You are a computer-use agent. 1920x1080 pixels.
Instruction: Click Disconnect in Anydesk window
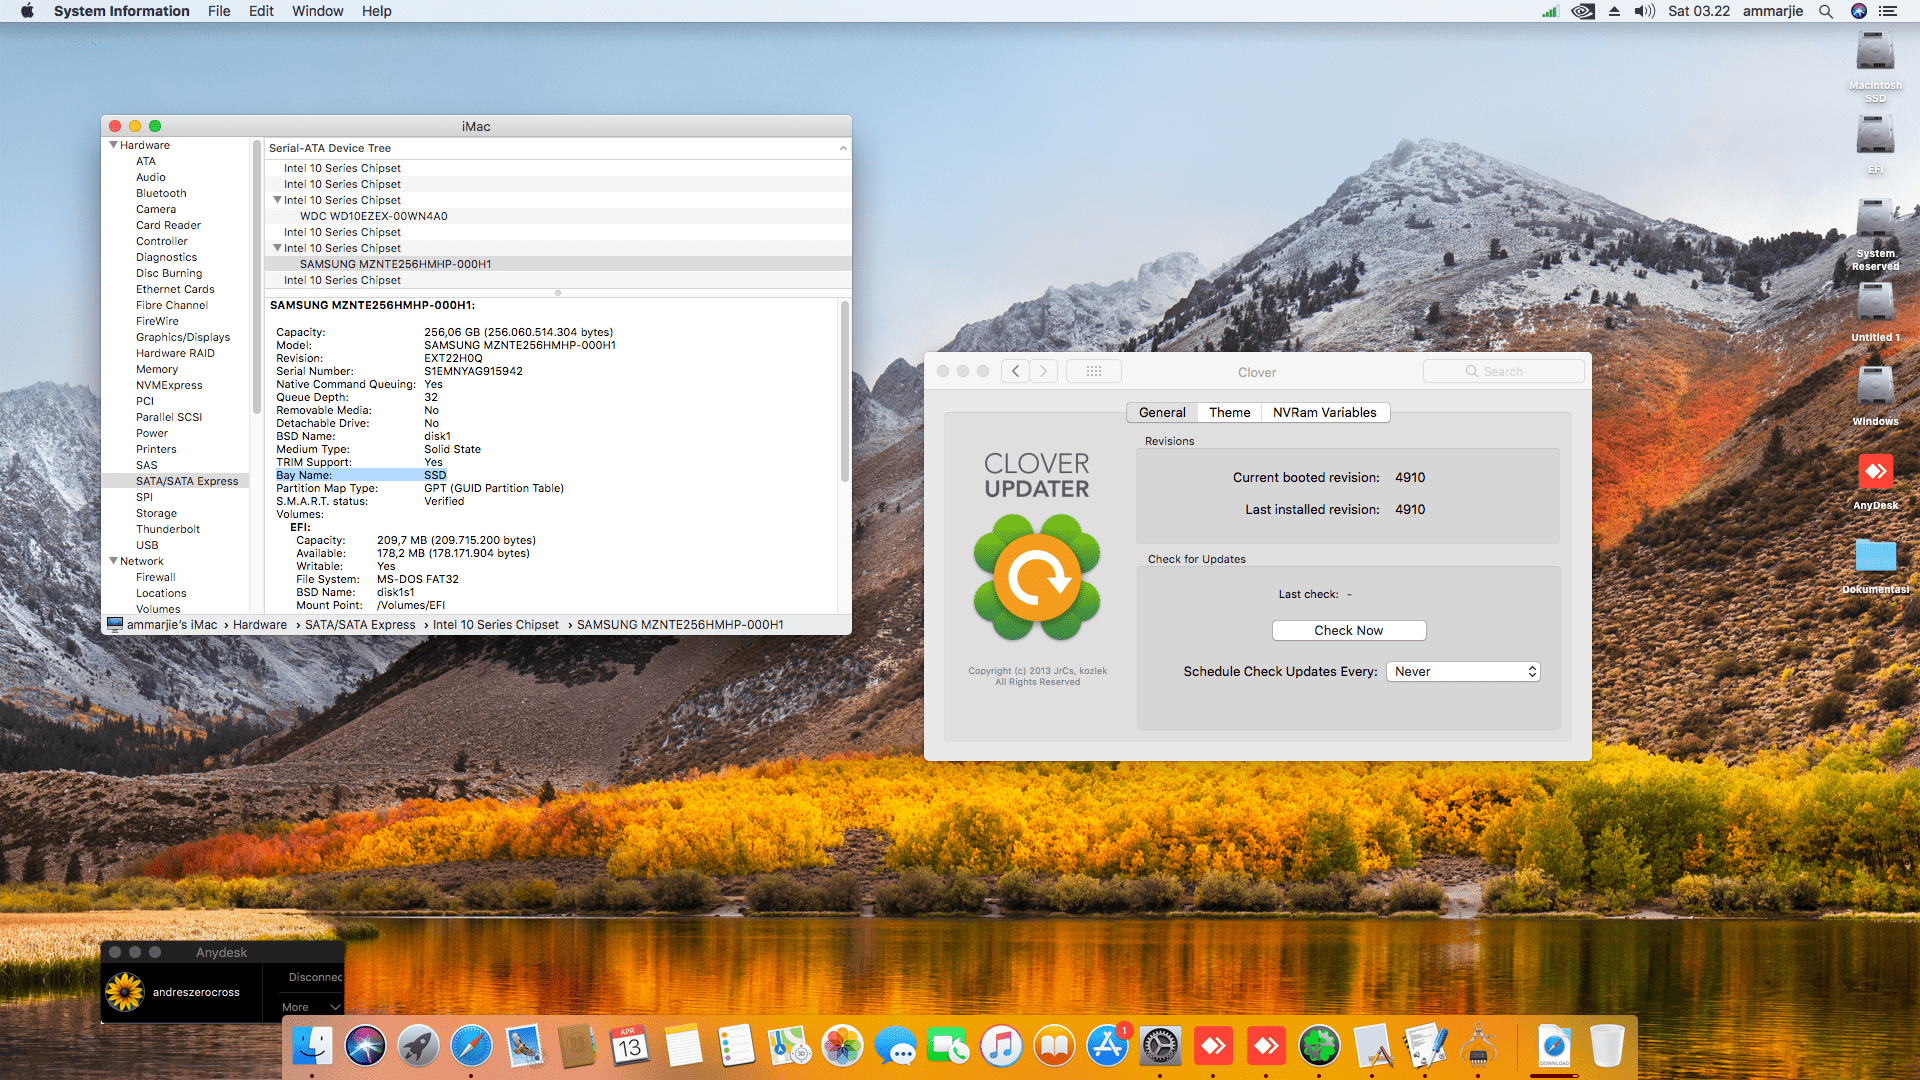[314, 977]
